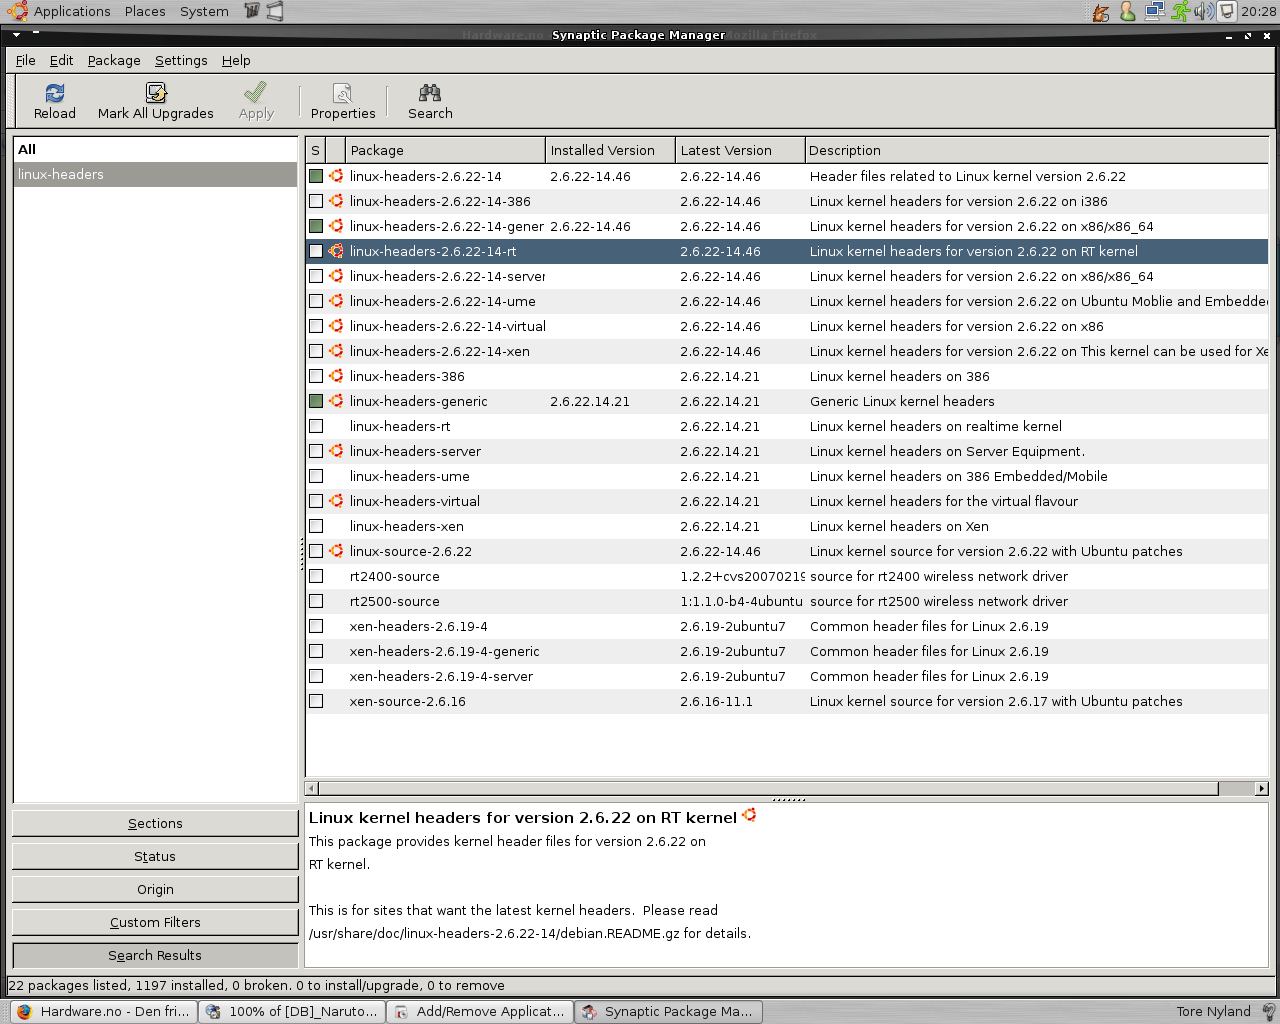Viewport: 1280px width, 1024px height.
Task: Click the Ubuntu logo next to Applications
Action: tap(17, 11)
